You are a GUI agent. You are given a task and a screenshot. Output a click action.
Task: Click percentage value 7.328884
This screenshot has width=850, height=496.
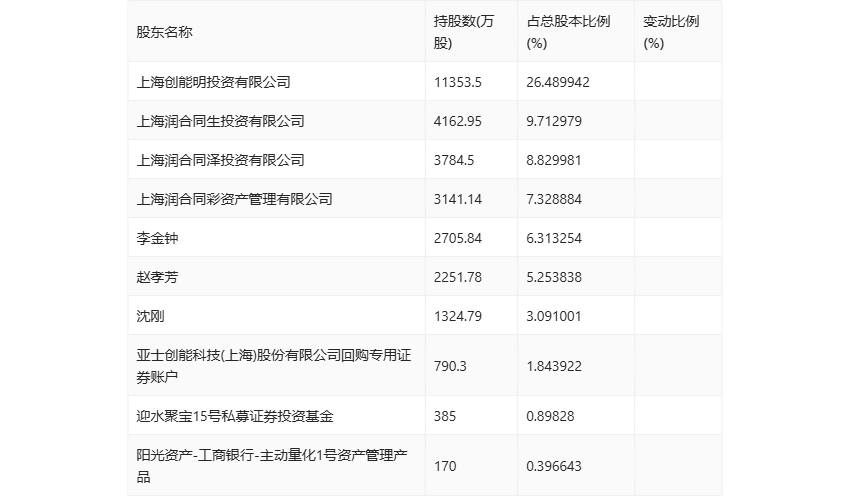(554, 199)
